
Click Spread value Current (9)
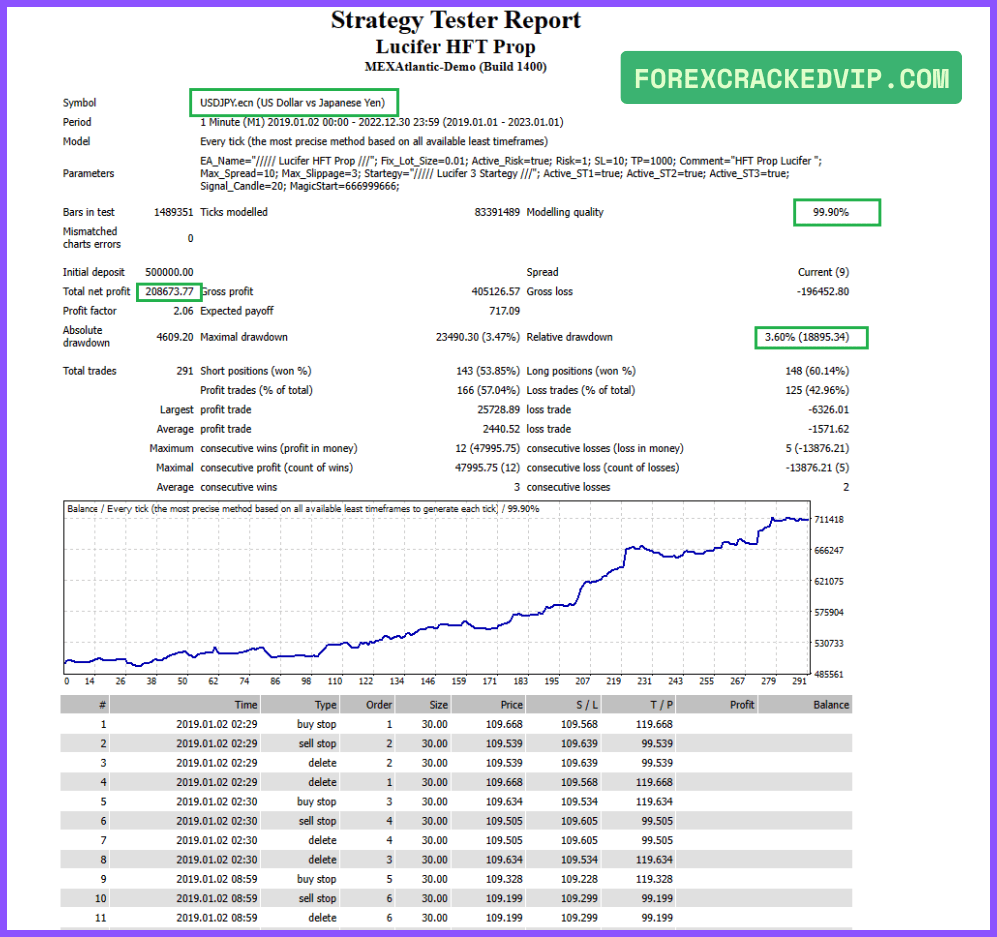click(823, 272)
